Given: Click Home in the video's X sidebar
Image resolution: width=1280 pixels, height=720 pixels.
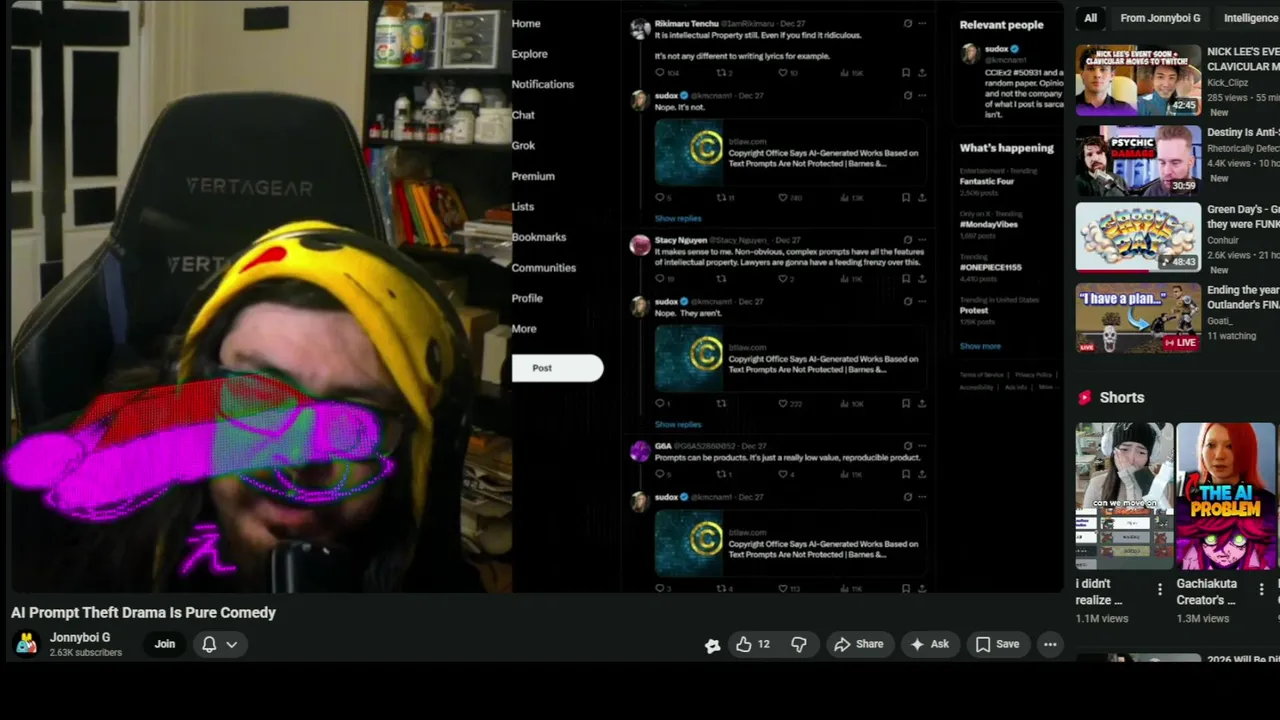Looking at the screenshot, I should (x=526, y=24).
